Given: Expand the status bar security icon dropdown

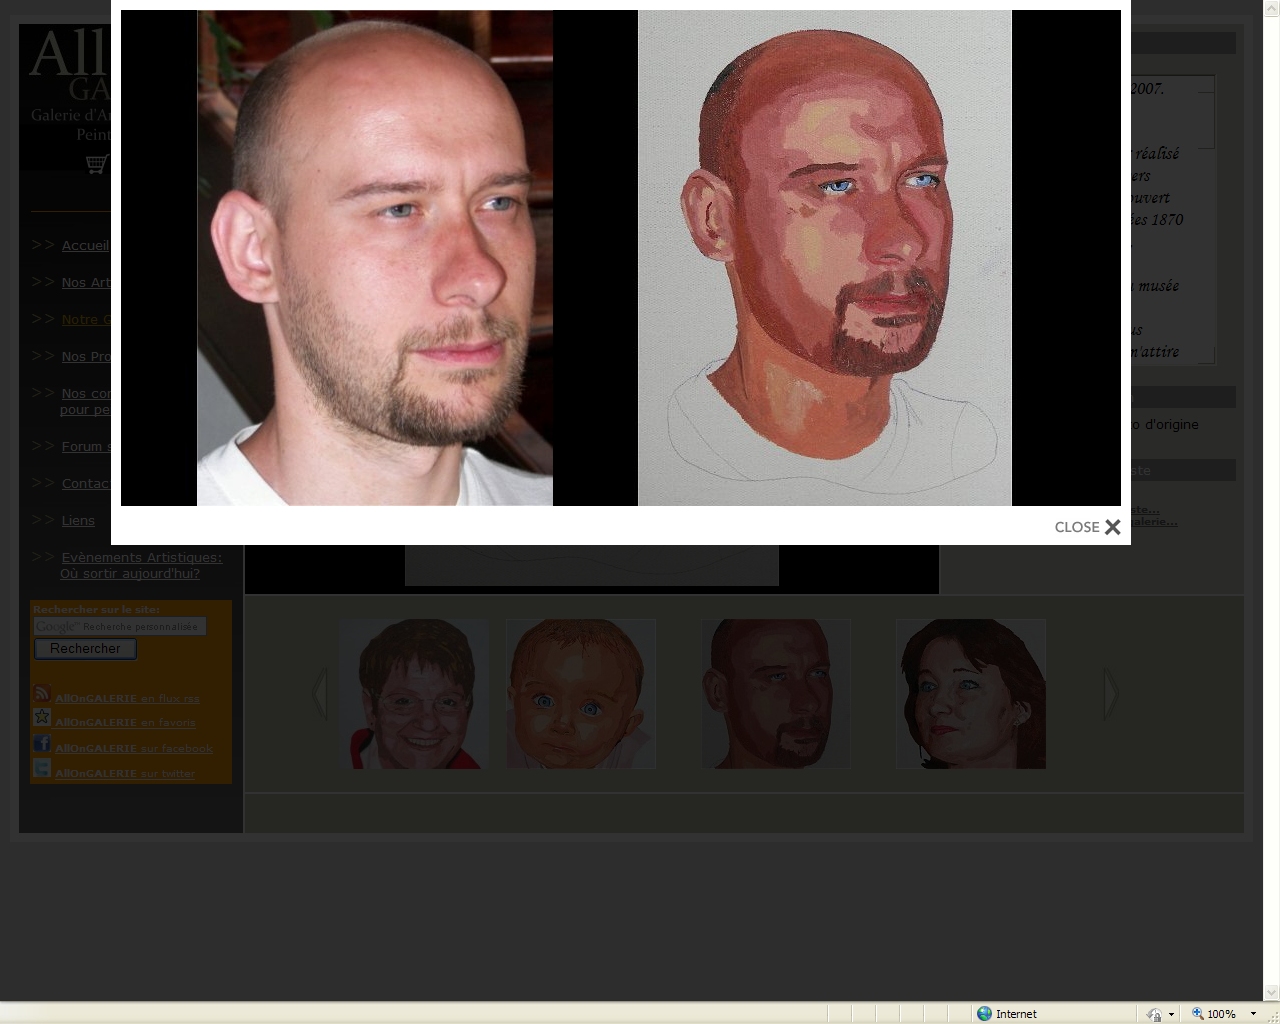Looking at the screenshot, I should point(1171,1013).
